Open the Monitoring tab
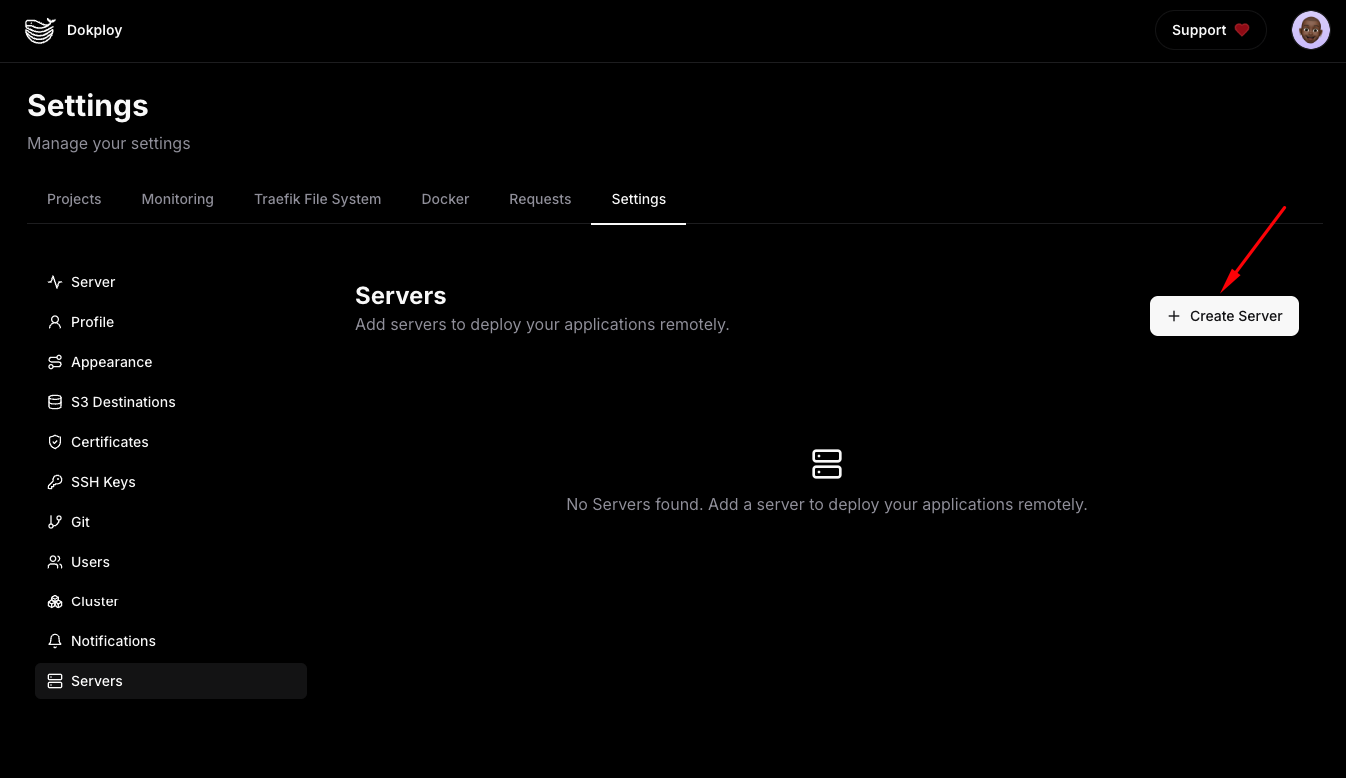The height and width of the screenshot is (778, 1346). tap(177, 199)
